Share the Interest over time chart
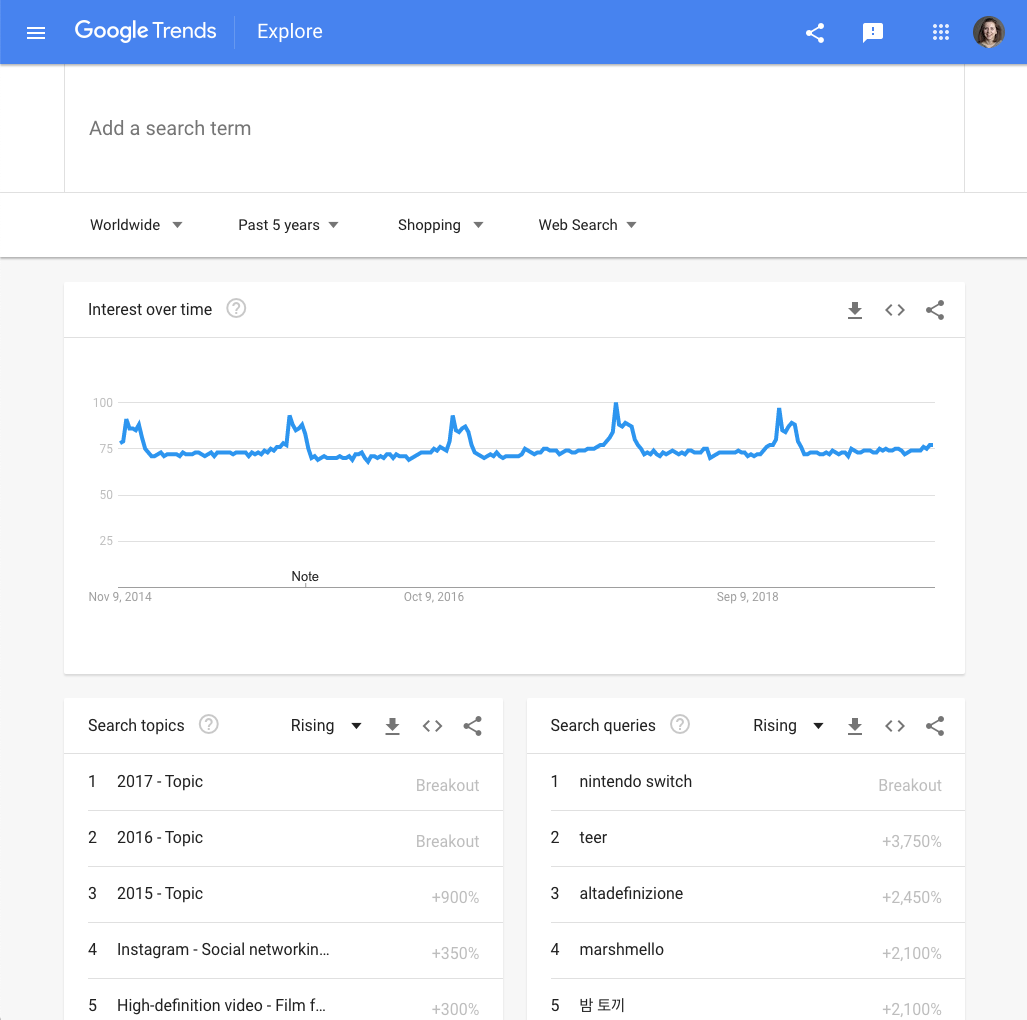 click(x=935, y=310)
